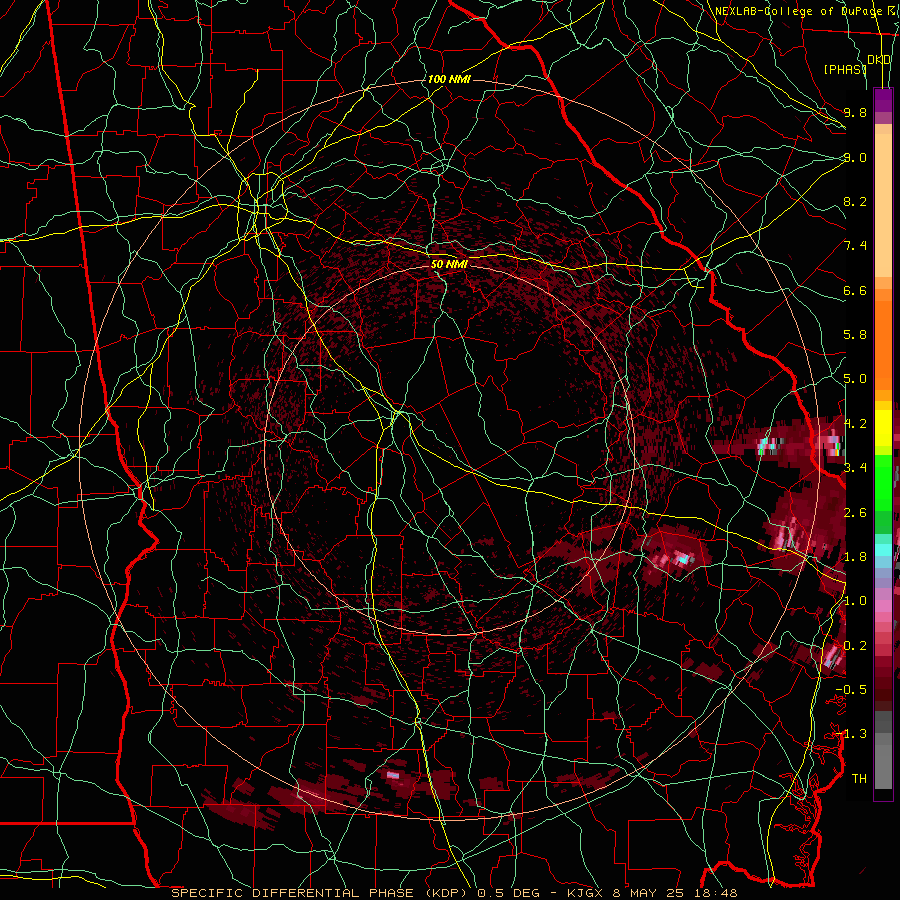Click the cyan band of the color scale
The image size is (900, 900).
click(x=883, y=550)
